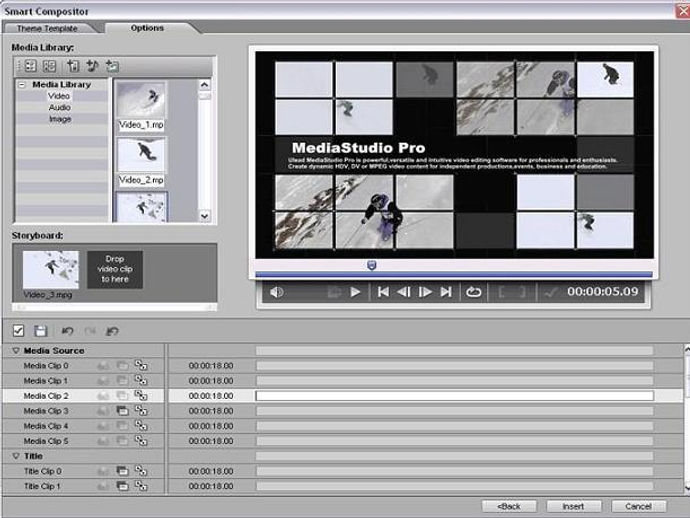Click the first Media Library toolbar icon
Image resolution: width=690 pixels, height=518 pixels.
tap(30, 66)
